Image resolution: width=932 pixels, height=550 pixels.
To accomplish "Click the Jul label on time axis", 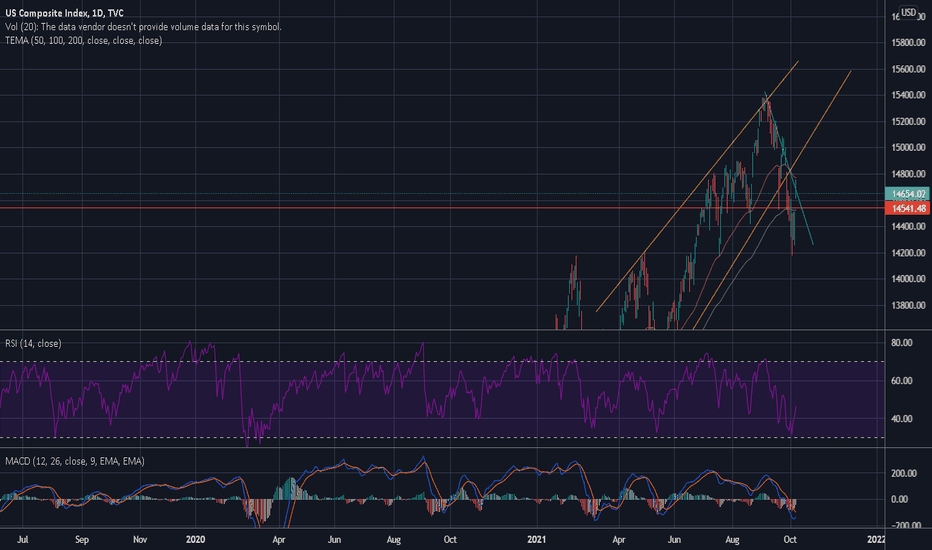I will [x=23, y=540].
